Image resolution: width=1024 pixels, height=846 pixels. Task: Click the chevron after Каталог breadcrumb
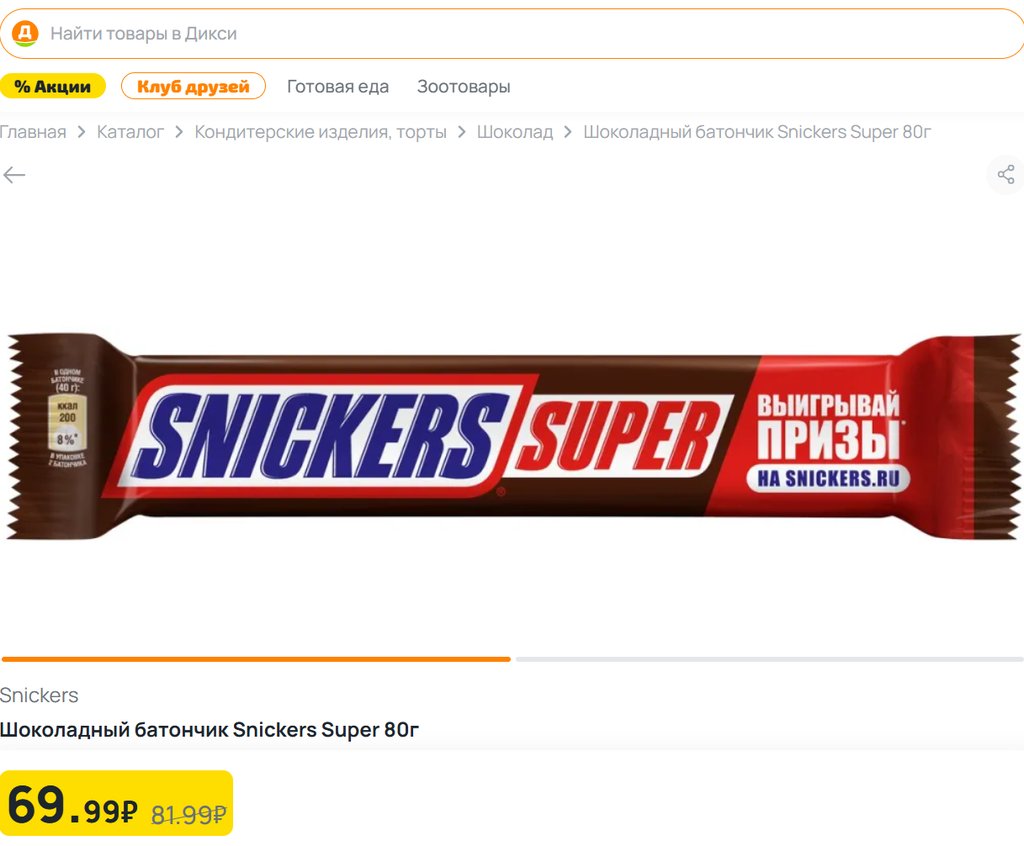pos(179,132)
